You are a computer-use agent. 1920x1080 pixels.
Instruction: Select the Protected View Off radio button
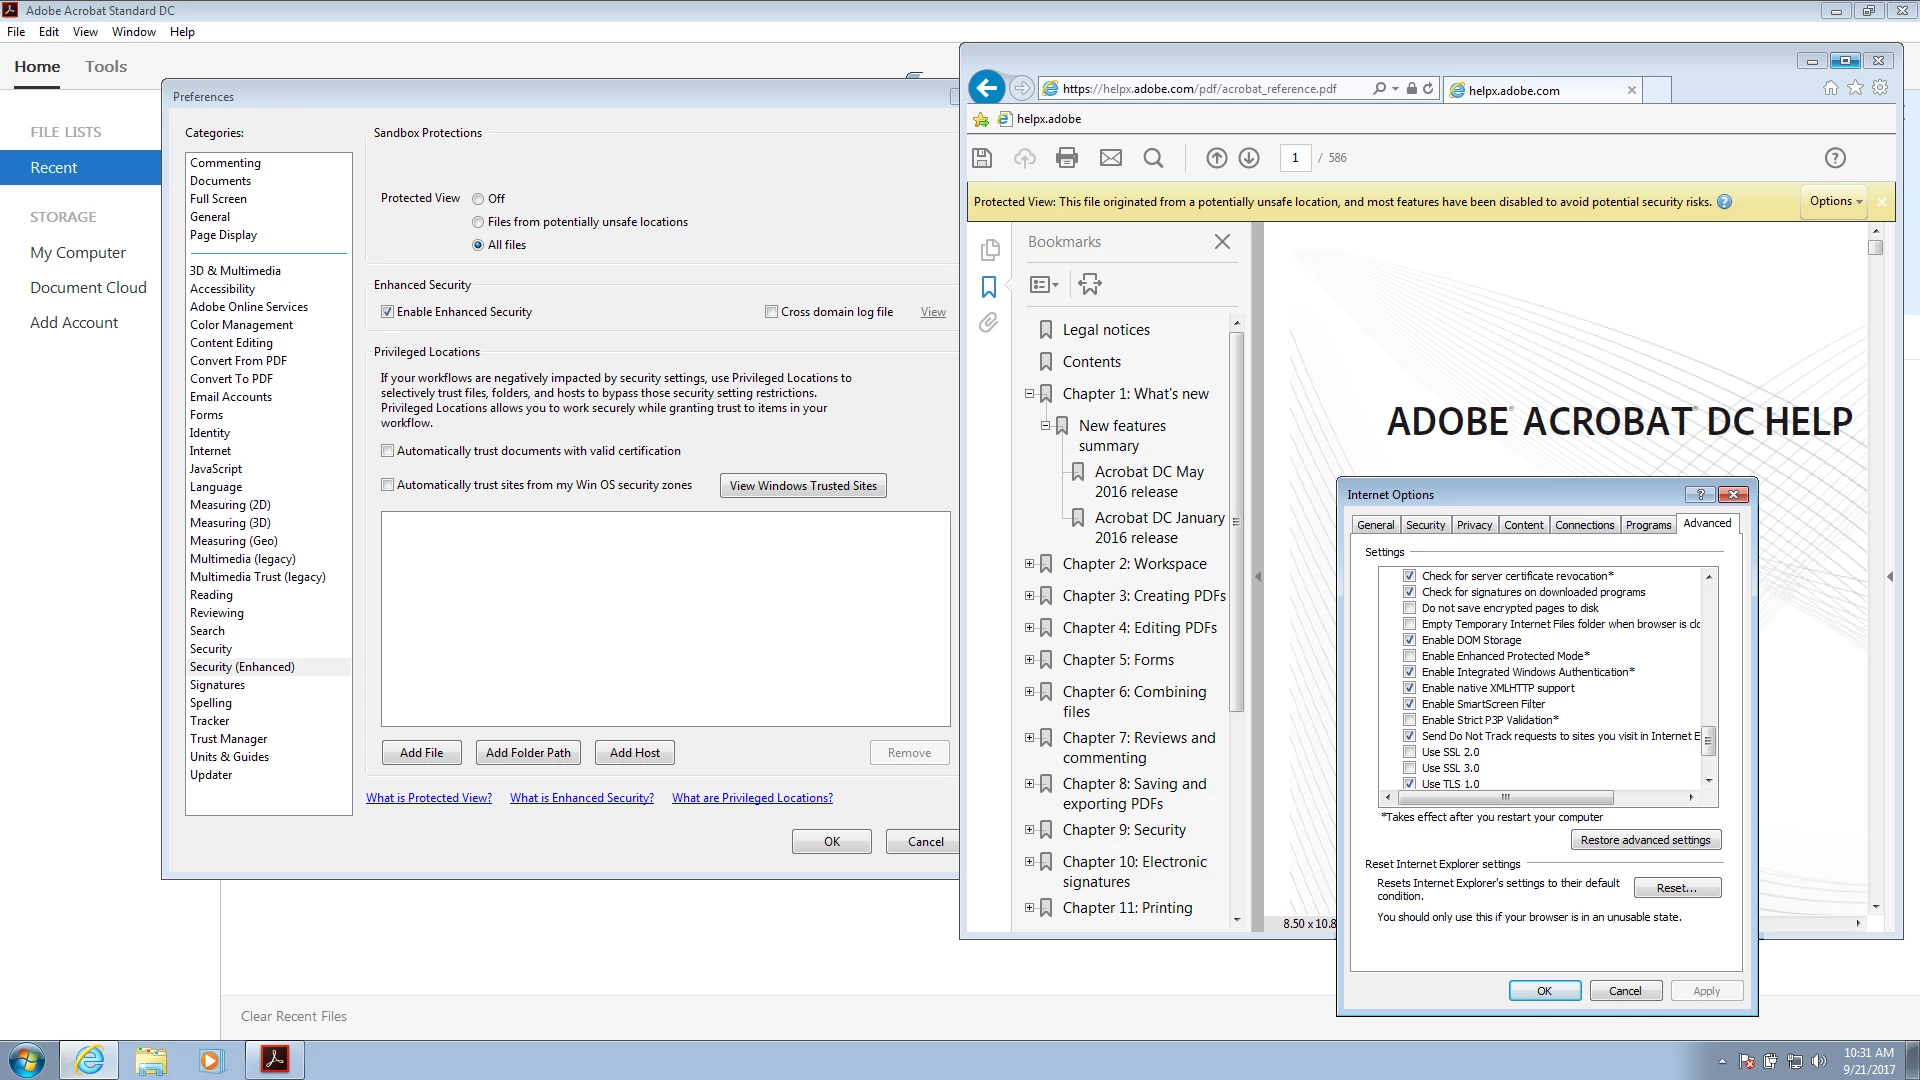click(478, 199)
